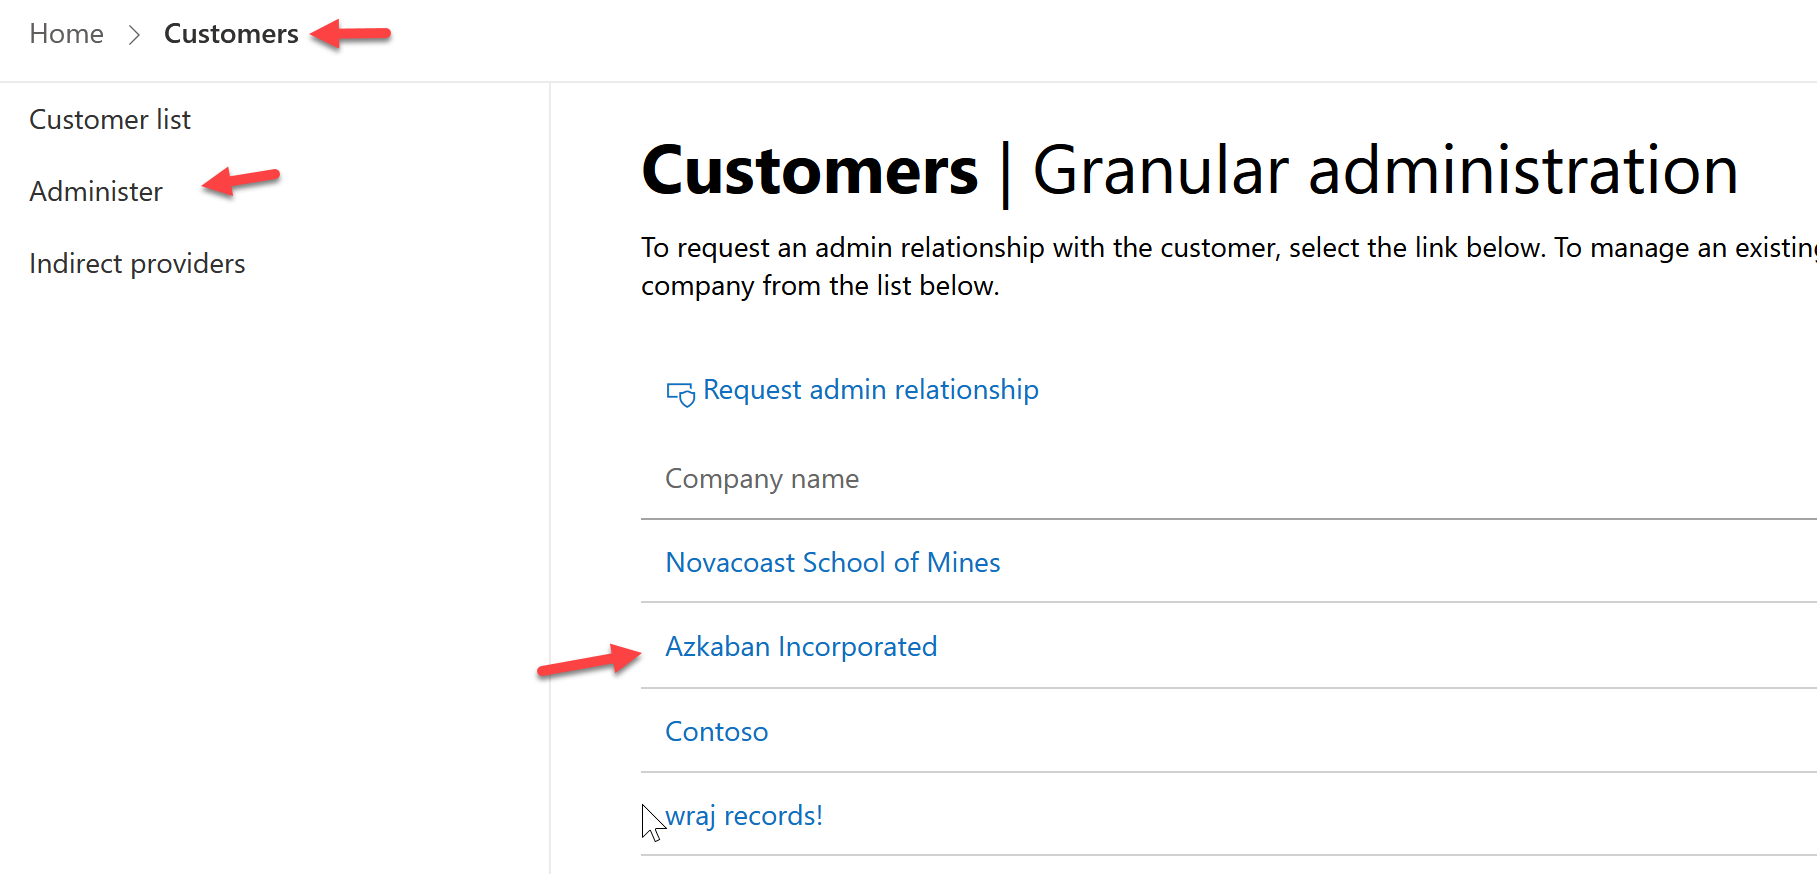1817x874 pixels.
Task: Click the description paragraph about admin relationships
Action: [x=1100, y=267]
